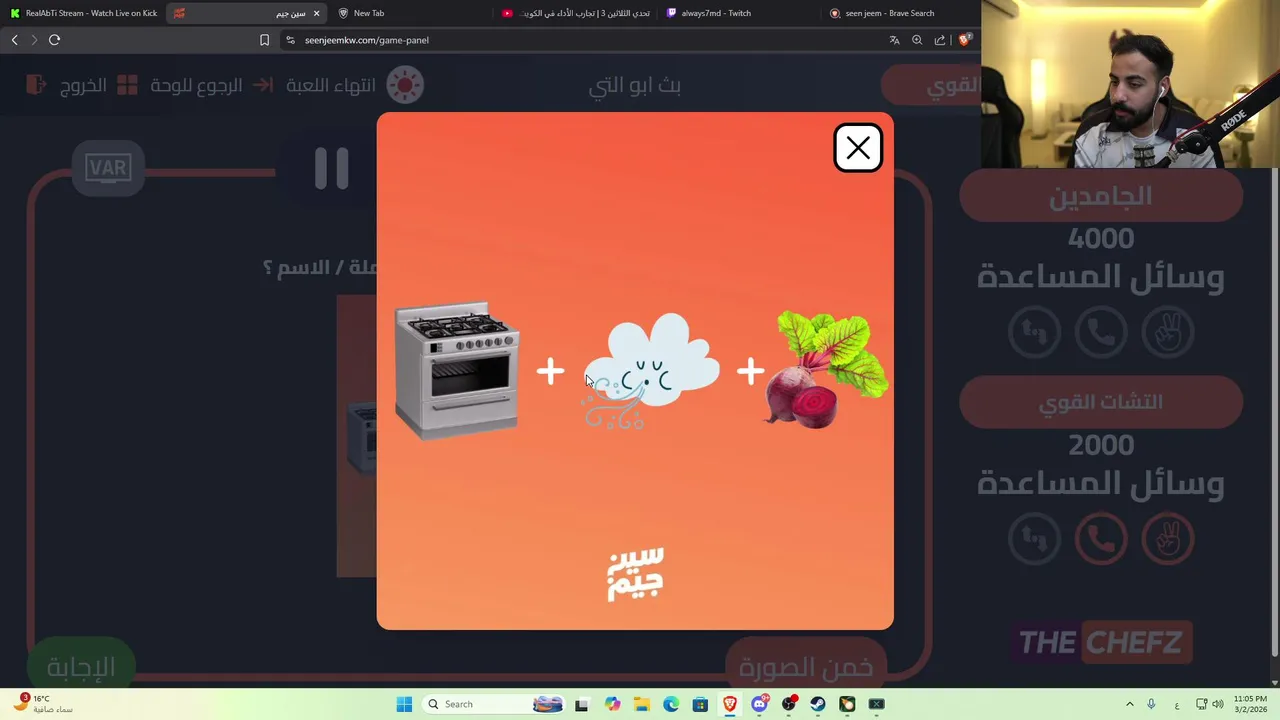1280x720 pixels.
Task: Switch to RealAbTi Stream Kick tab
Action: tap(83, 13)
